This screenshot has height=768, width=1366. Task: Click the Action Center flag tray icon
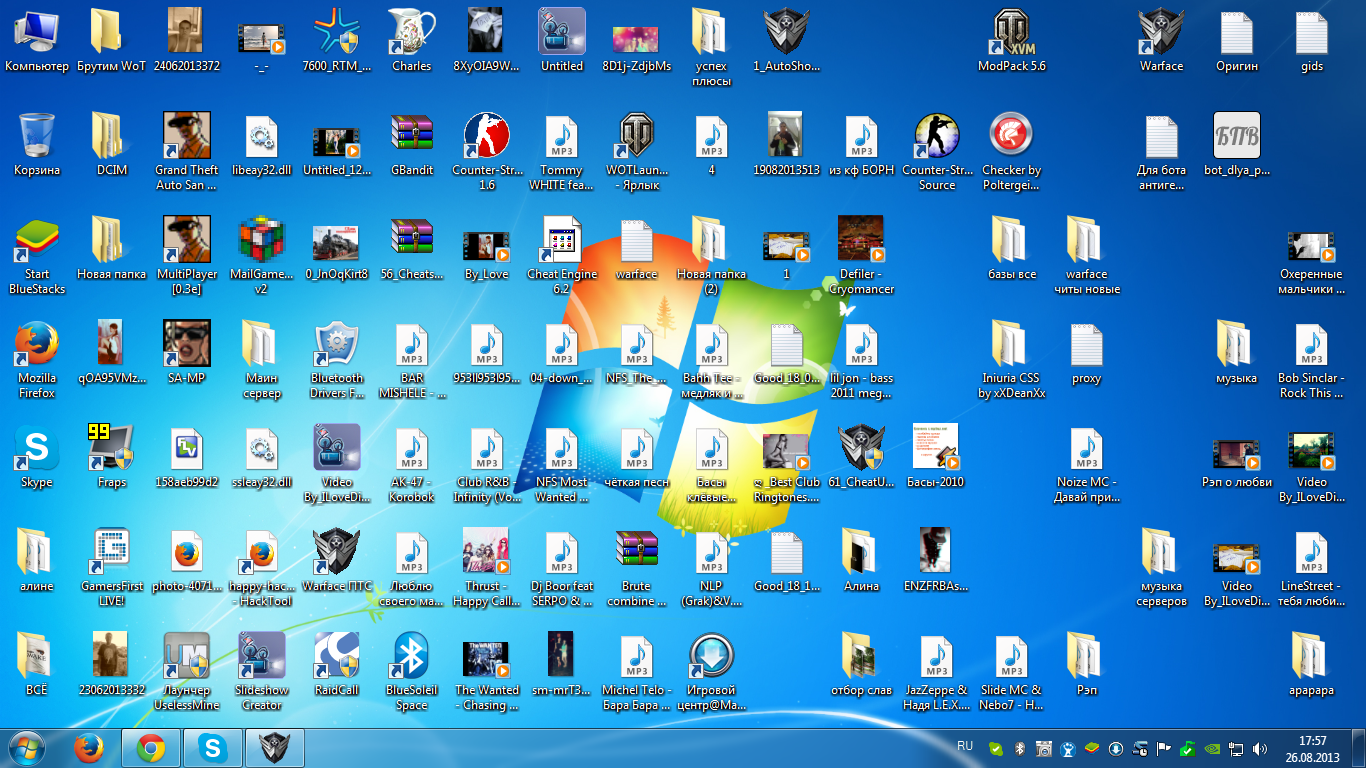(x=1163, y=748)
